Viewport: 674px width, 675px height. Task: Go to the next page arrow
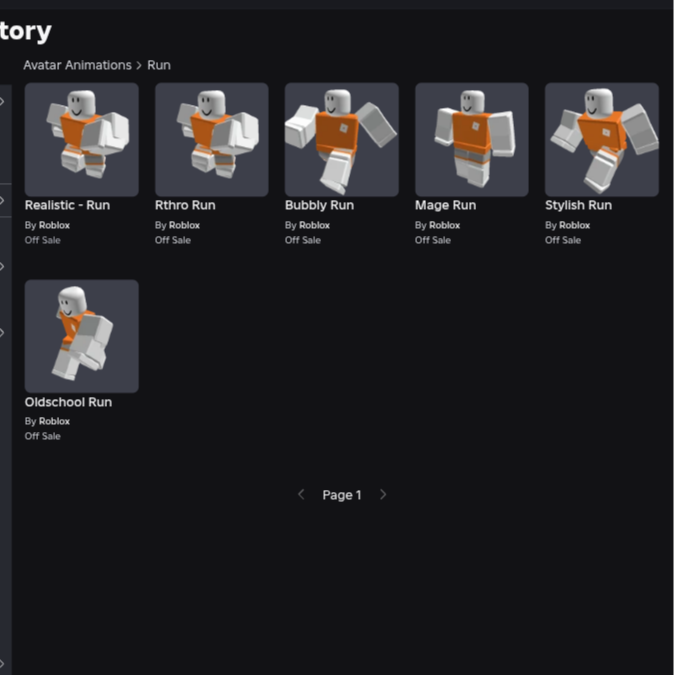pyautogui.click(x=383, y=495)
